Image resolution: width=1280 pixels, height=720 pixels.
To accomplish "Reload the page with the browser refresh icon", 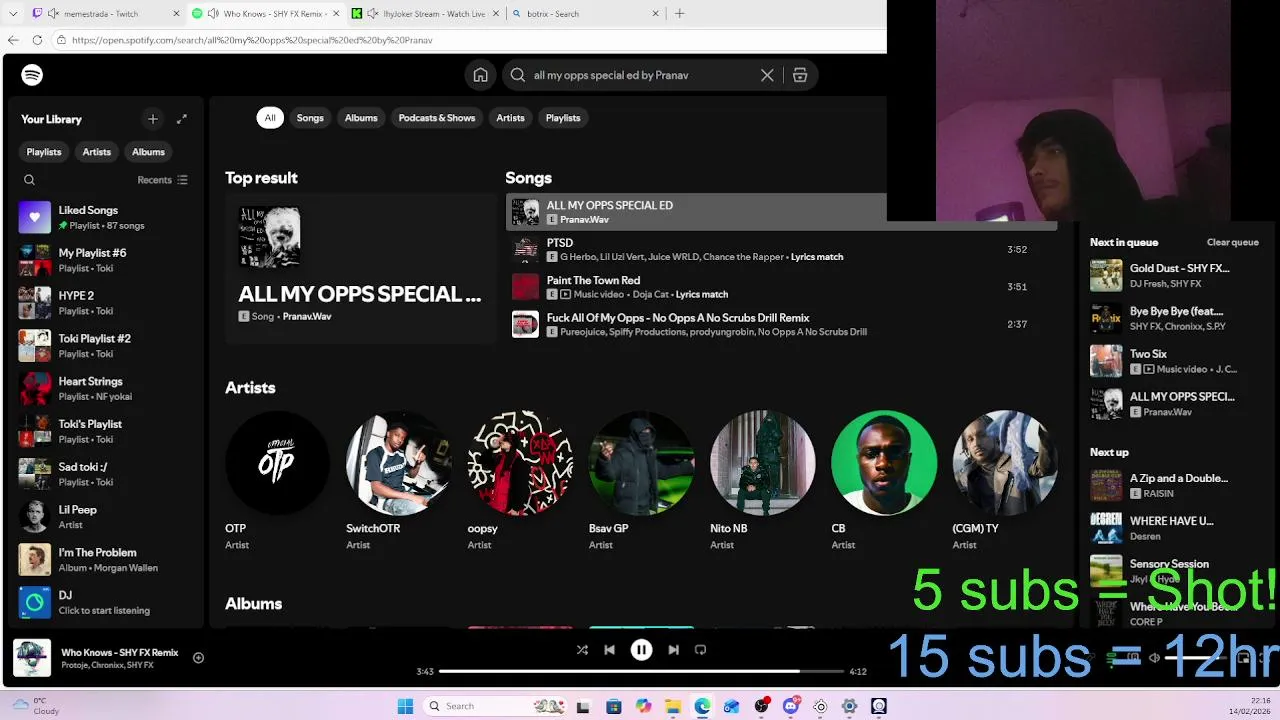I will coord(37,40).
